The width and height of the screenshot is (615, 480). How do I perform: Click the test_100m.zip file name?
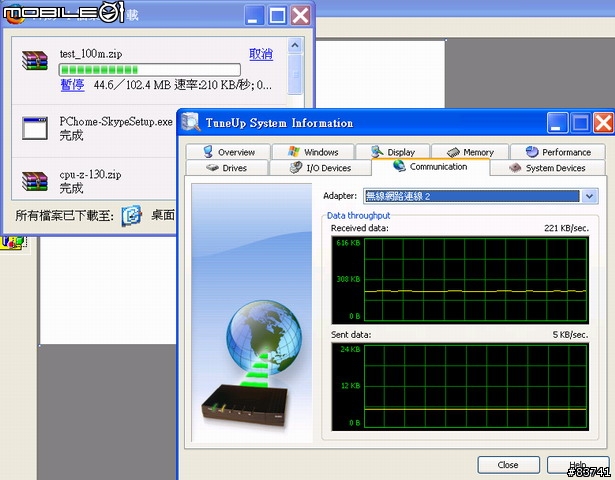point(91,54)
